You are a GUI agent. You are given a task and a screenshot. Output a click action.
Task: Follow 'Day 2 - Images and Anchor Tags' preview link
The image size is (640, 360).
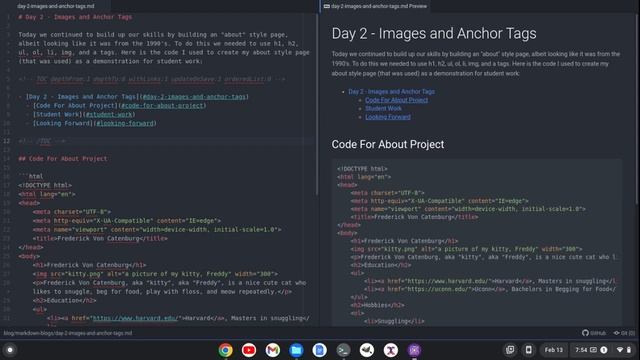point(391,91)
